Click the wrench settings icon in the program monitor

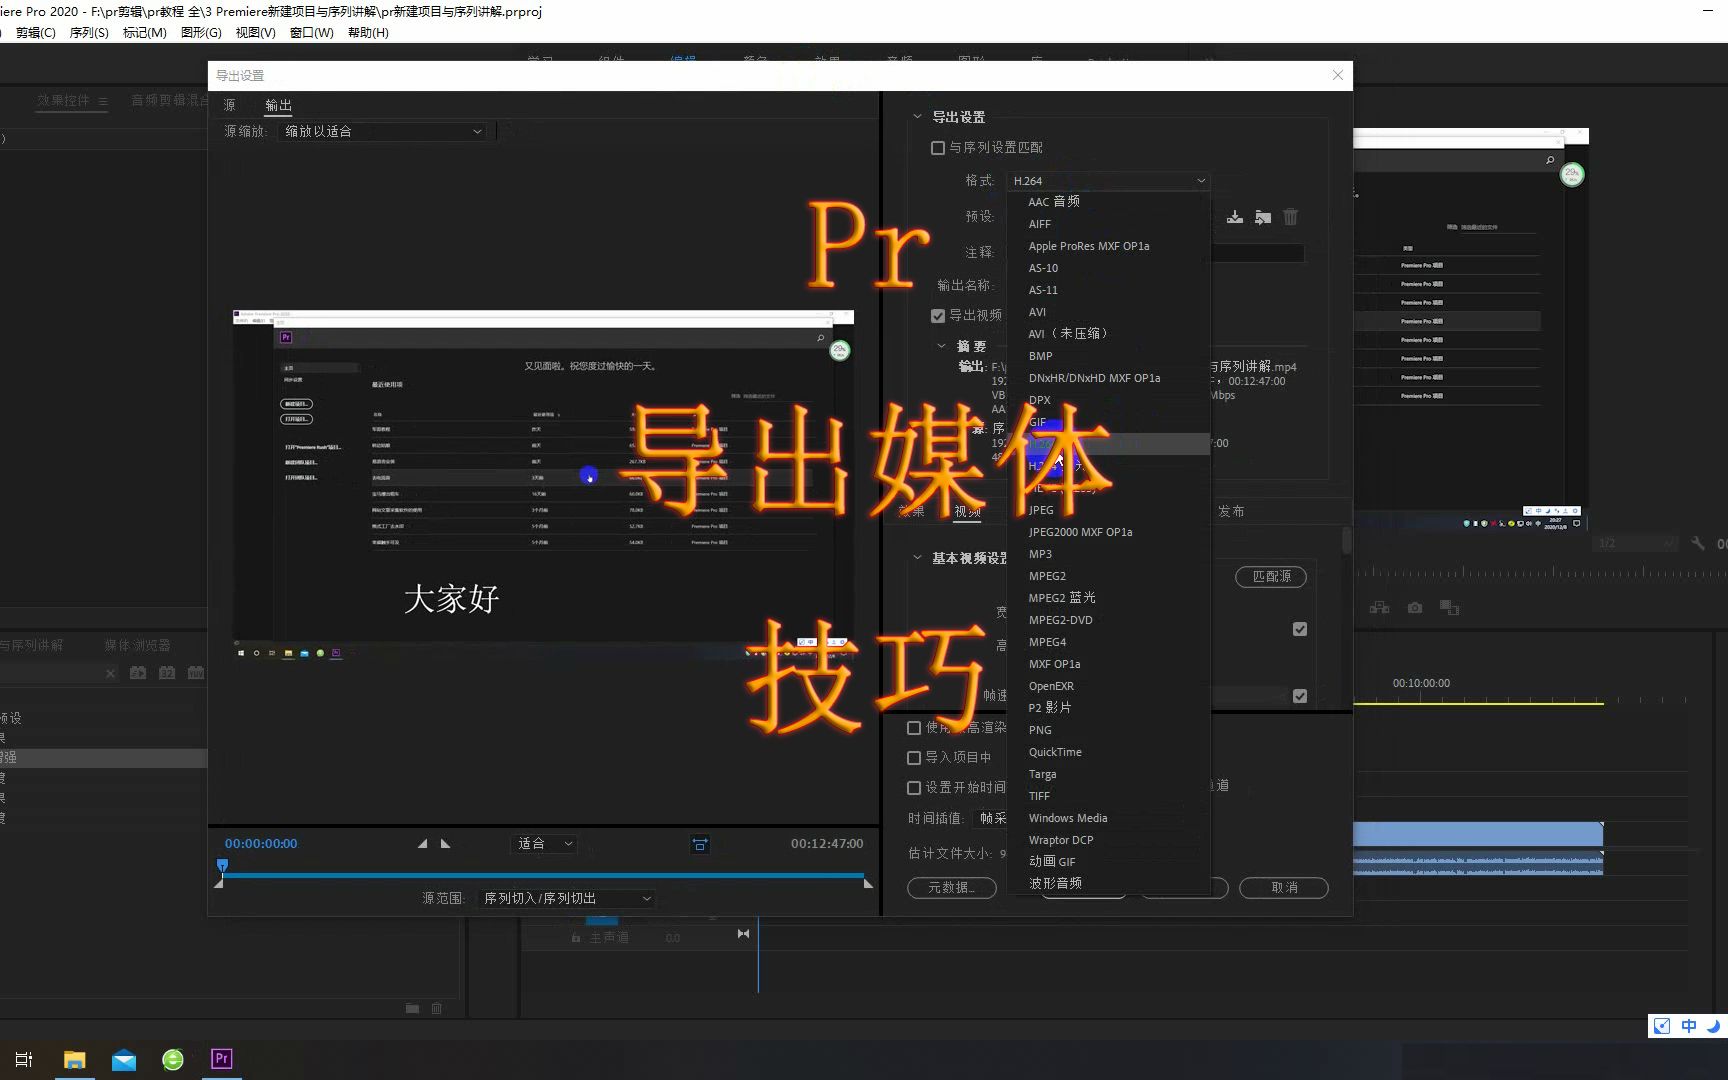pos(1698,544)
